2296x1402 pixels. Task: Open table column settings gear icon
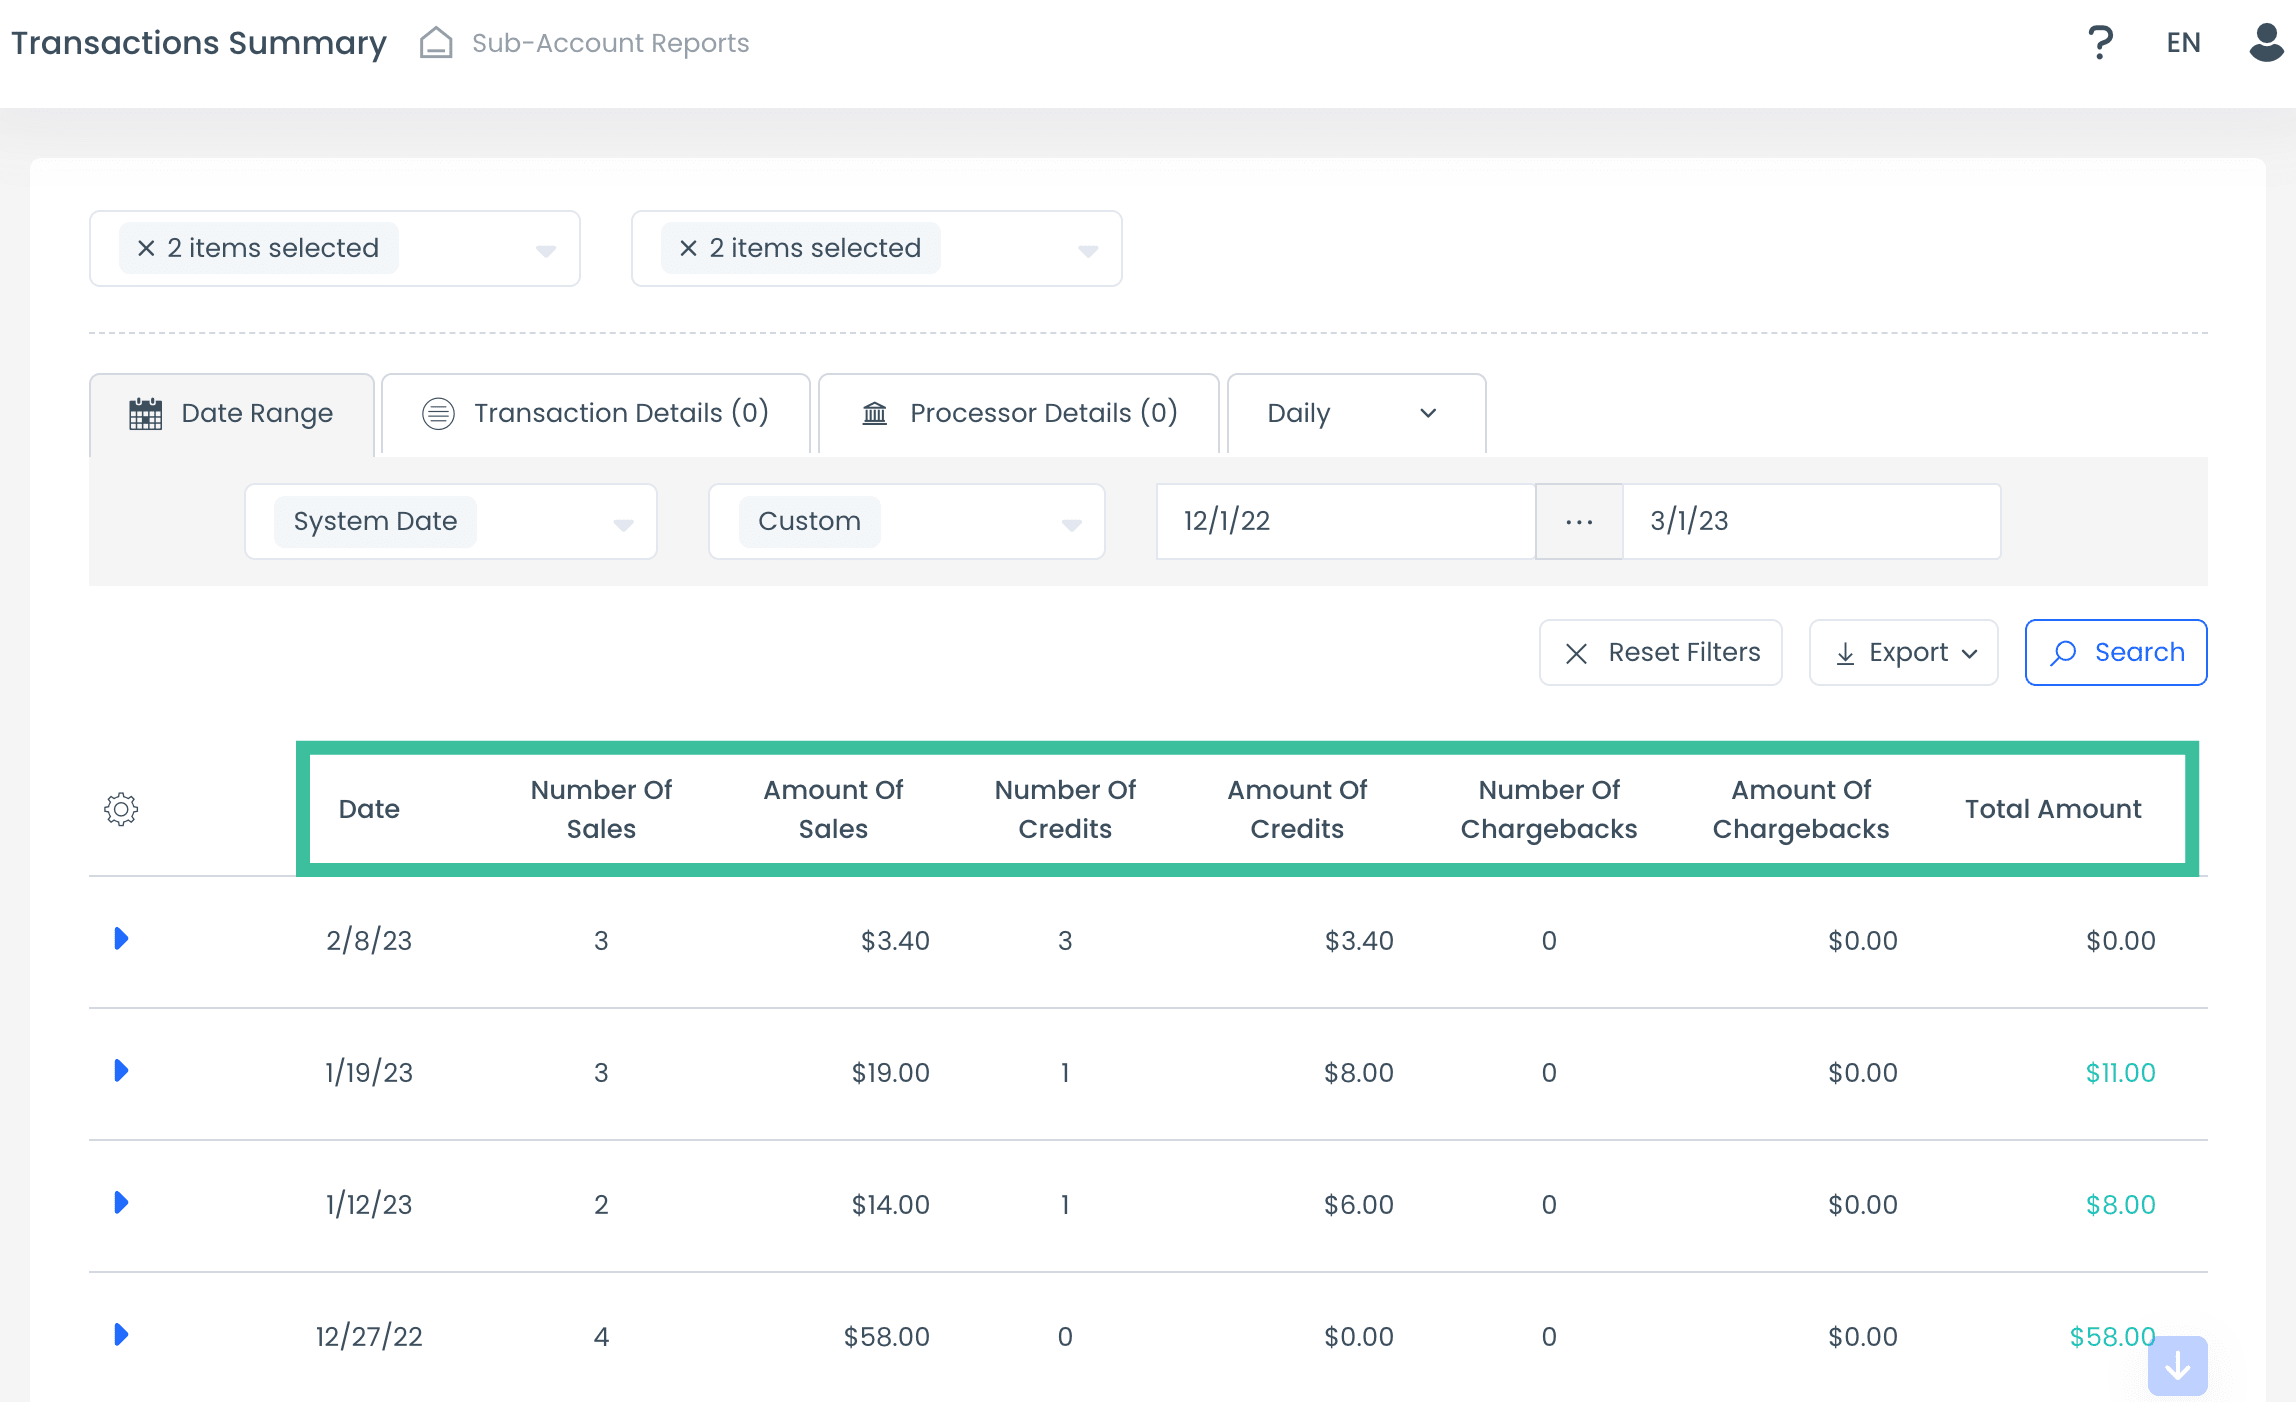point(121,809)
